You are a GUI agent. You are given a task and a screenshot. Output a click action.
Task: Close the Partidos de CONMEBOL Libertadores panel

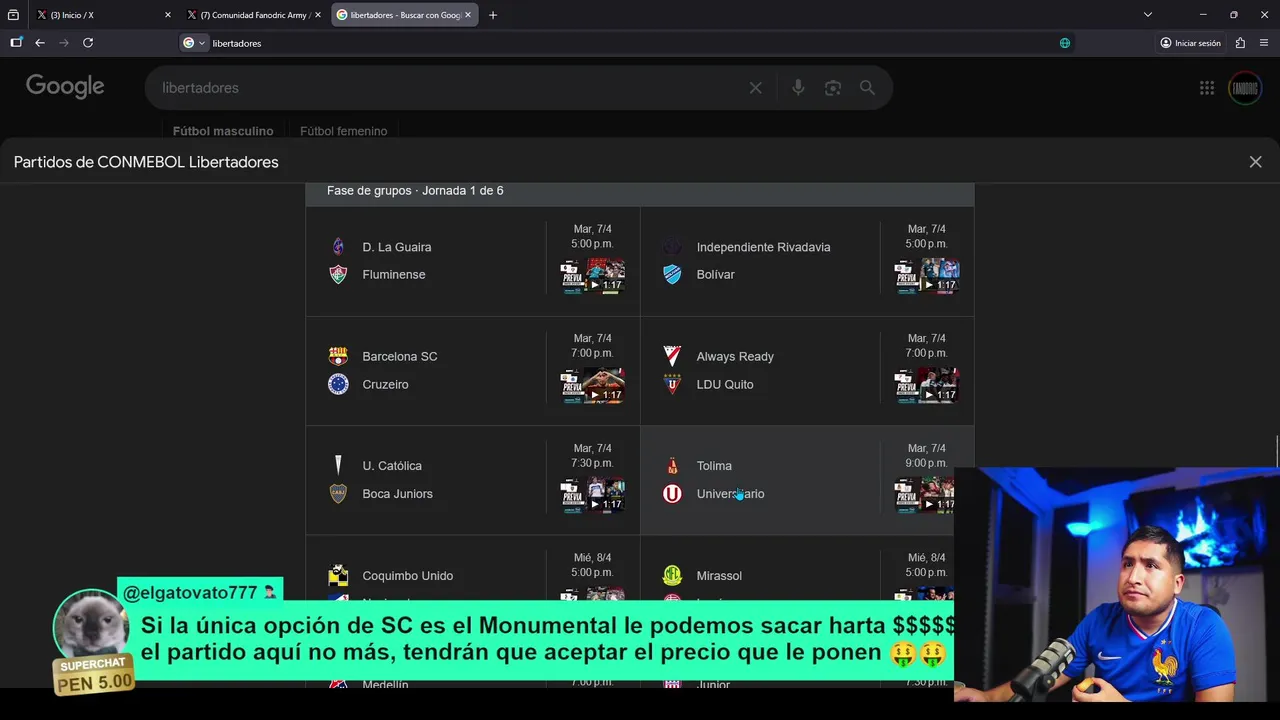1256,162
